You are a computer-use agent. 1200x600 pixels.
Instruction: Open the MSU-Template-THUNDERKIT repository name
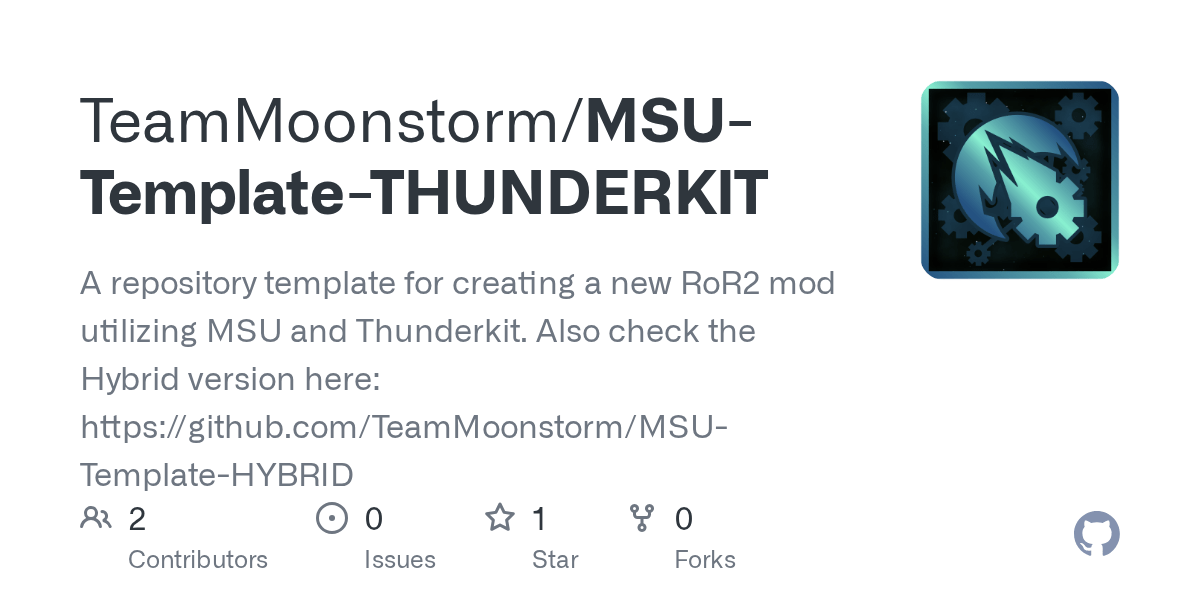(x=425, y=192)
